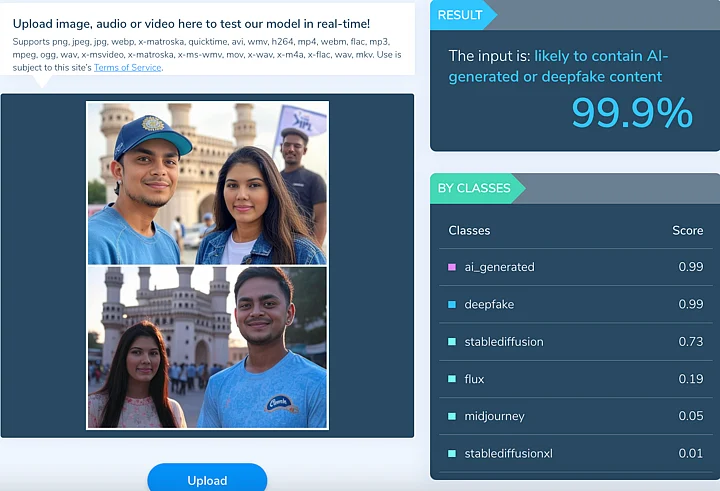
Task: Click the stablediffusionxl class color square
Action: tap(452, 453)
